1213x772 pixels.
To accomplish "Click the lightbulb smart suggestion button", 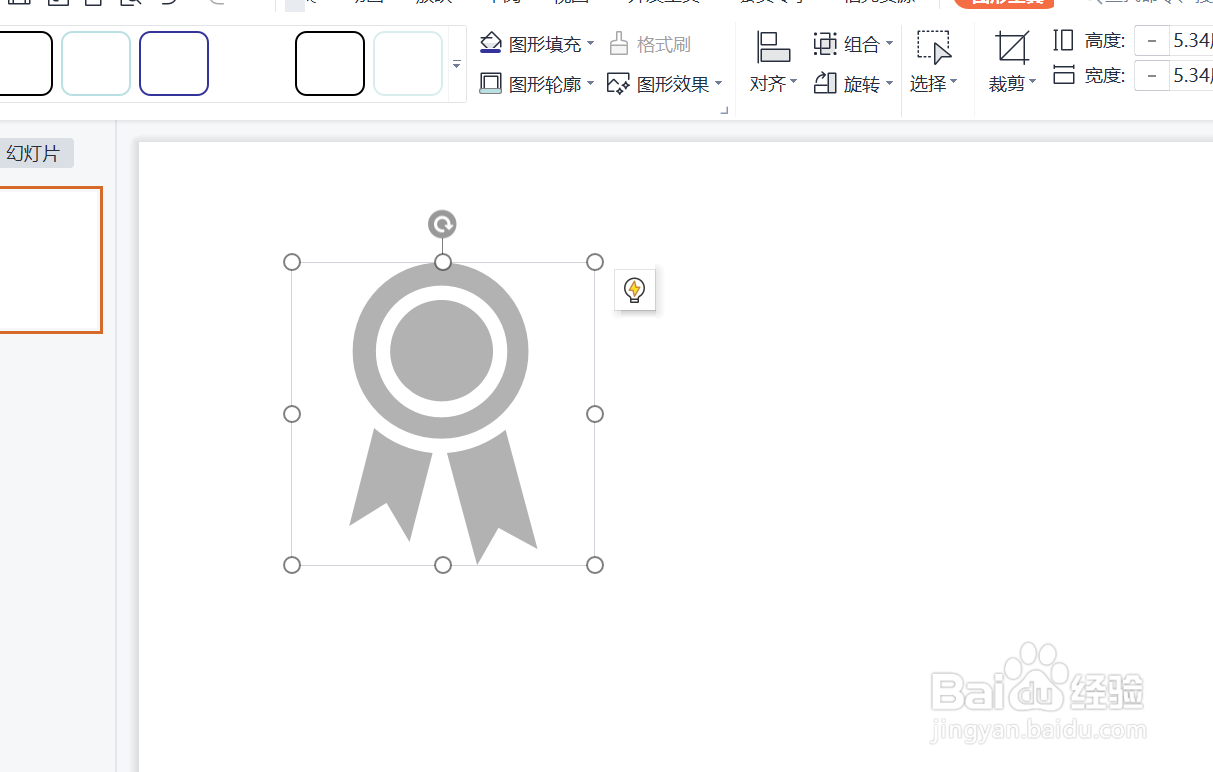I will click(x=634, y=290).
